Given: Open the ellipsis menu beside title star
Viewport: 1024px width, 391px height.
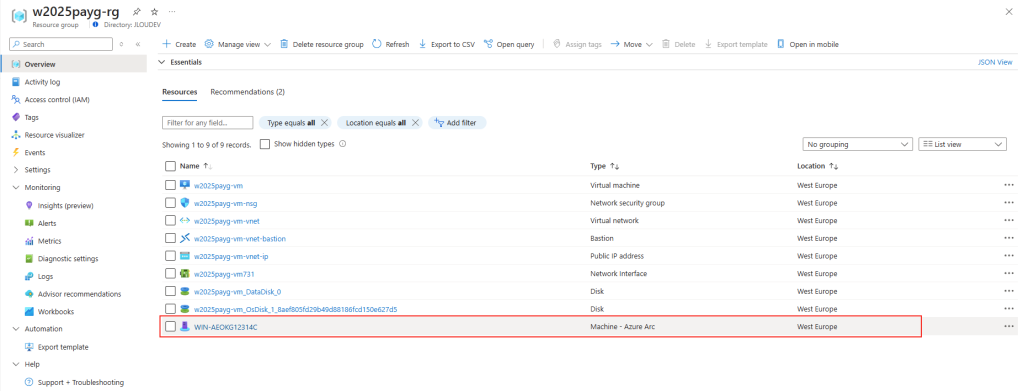Looking at the screenshot, I should click(x=172, y=12).
